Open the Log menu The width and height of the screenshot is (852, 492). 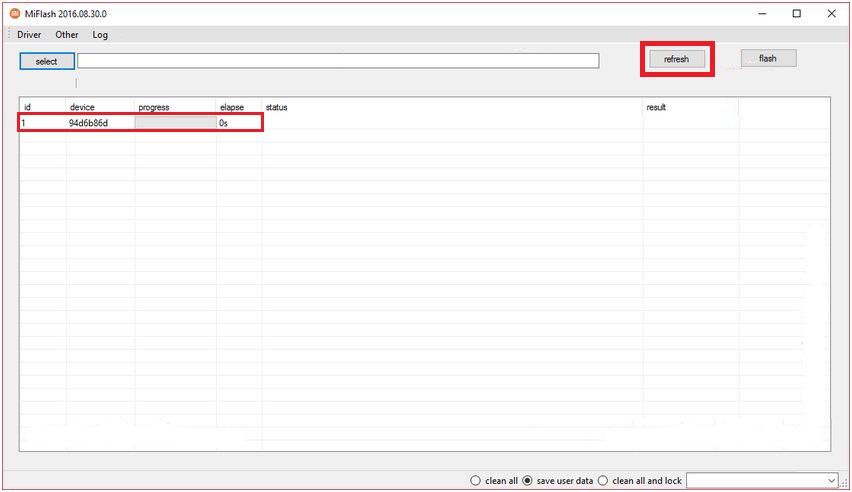100,35
